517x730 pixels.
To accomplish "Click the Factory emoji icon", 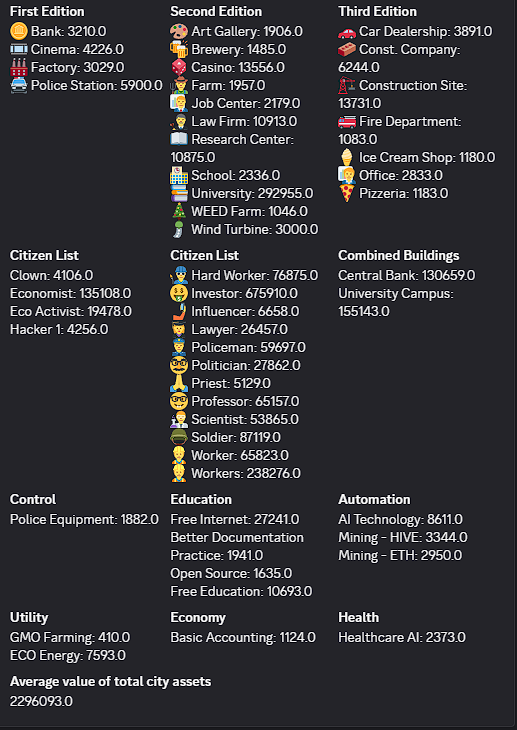I will point(19,68).
